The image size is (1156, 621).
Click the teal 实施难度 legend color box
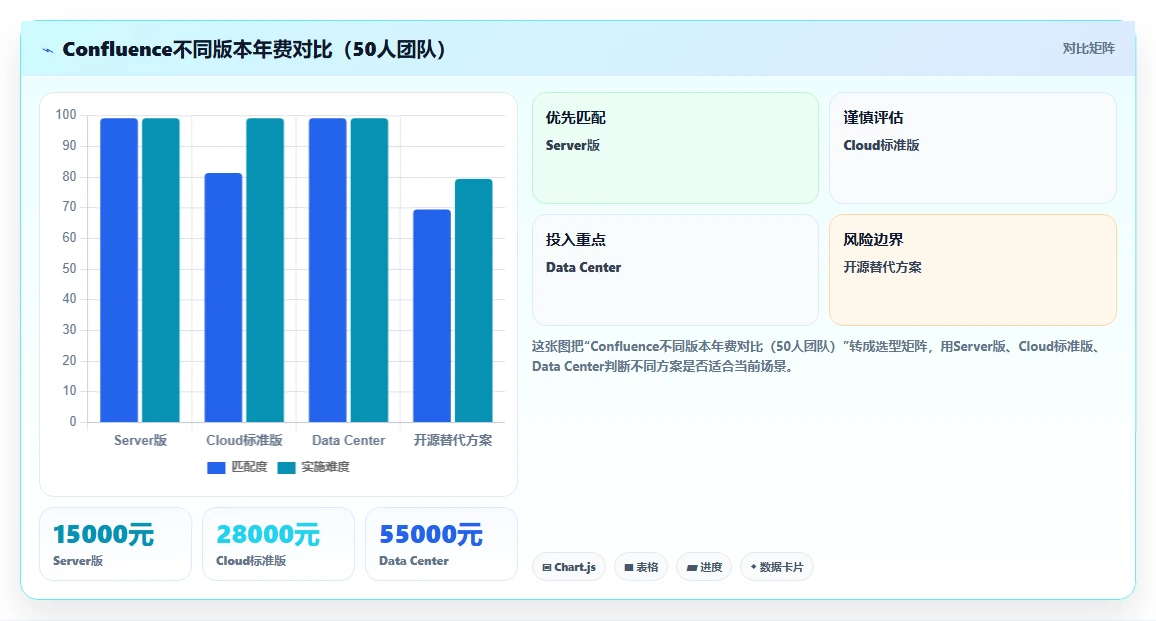tap(286, 468)
